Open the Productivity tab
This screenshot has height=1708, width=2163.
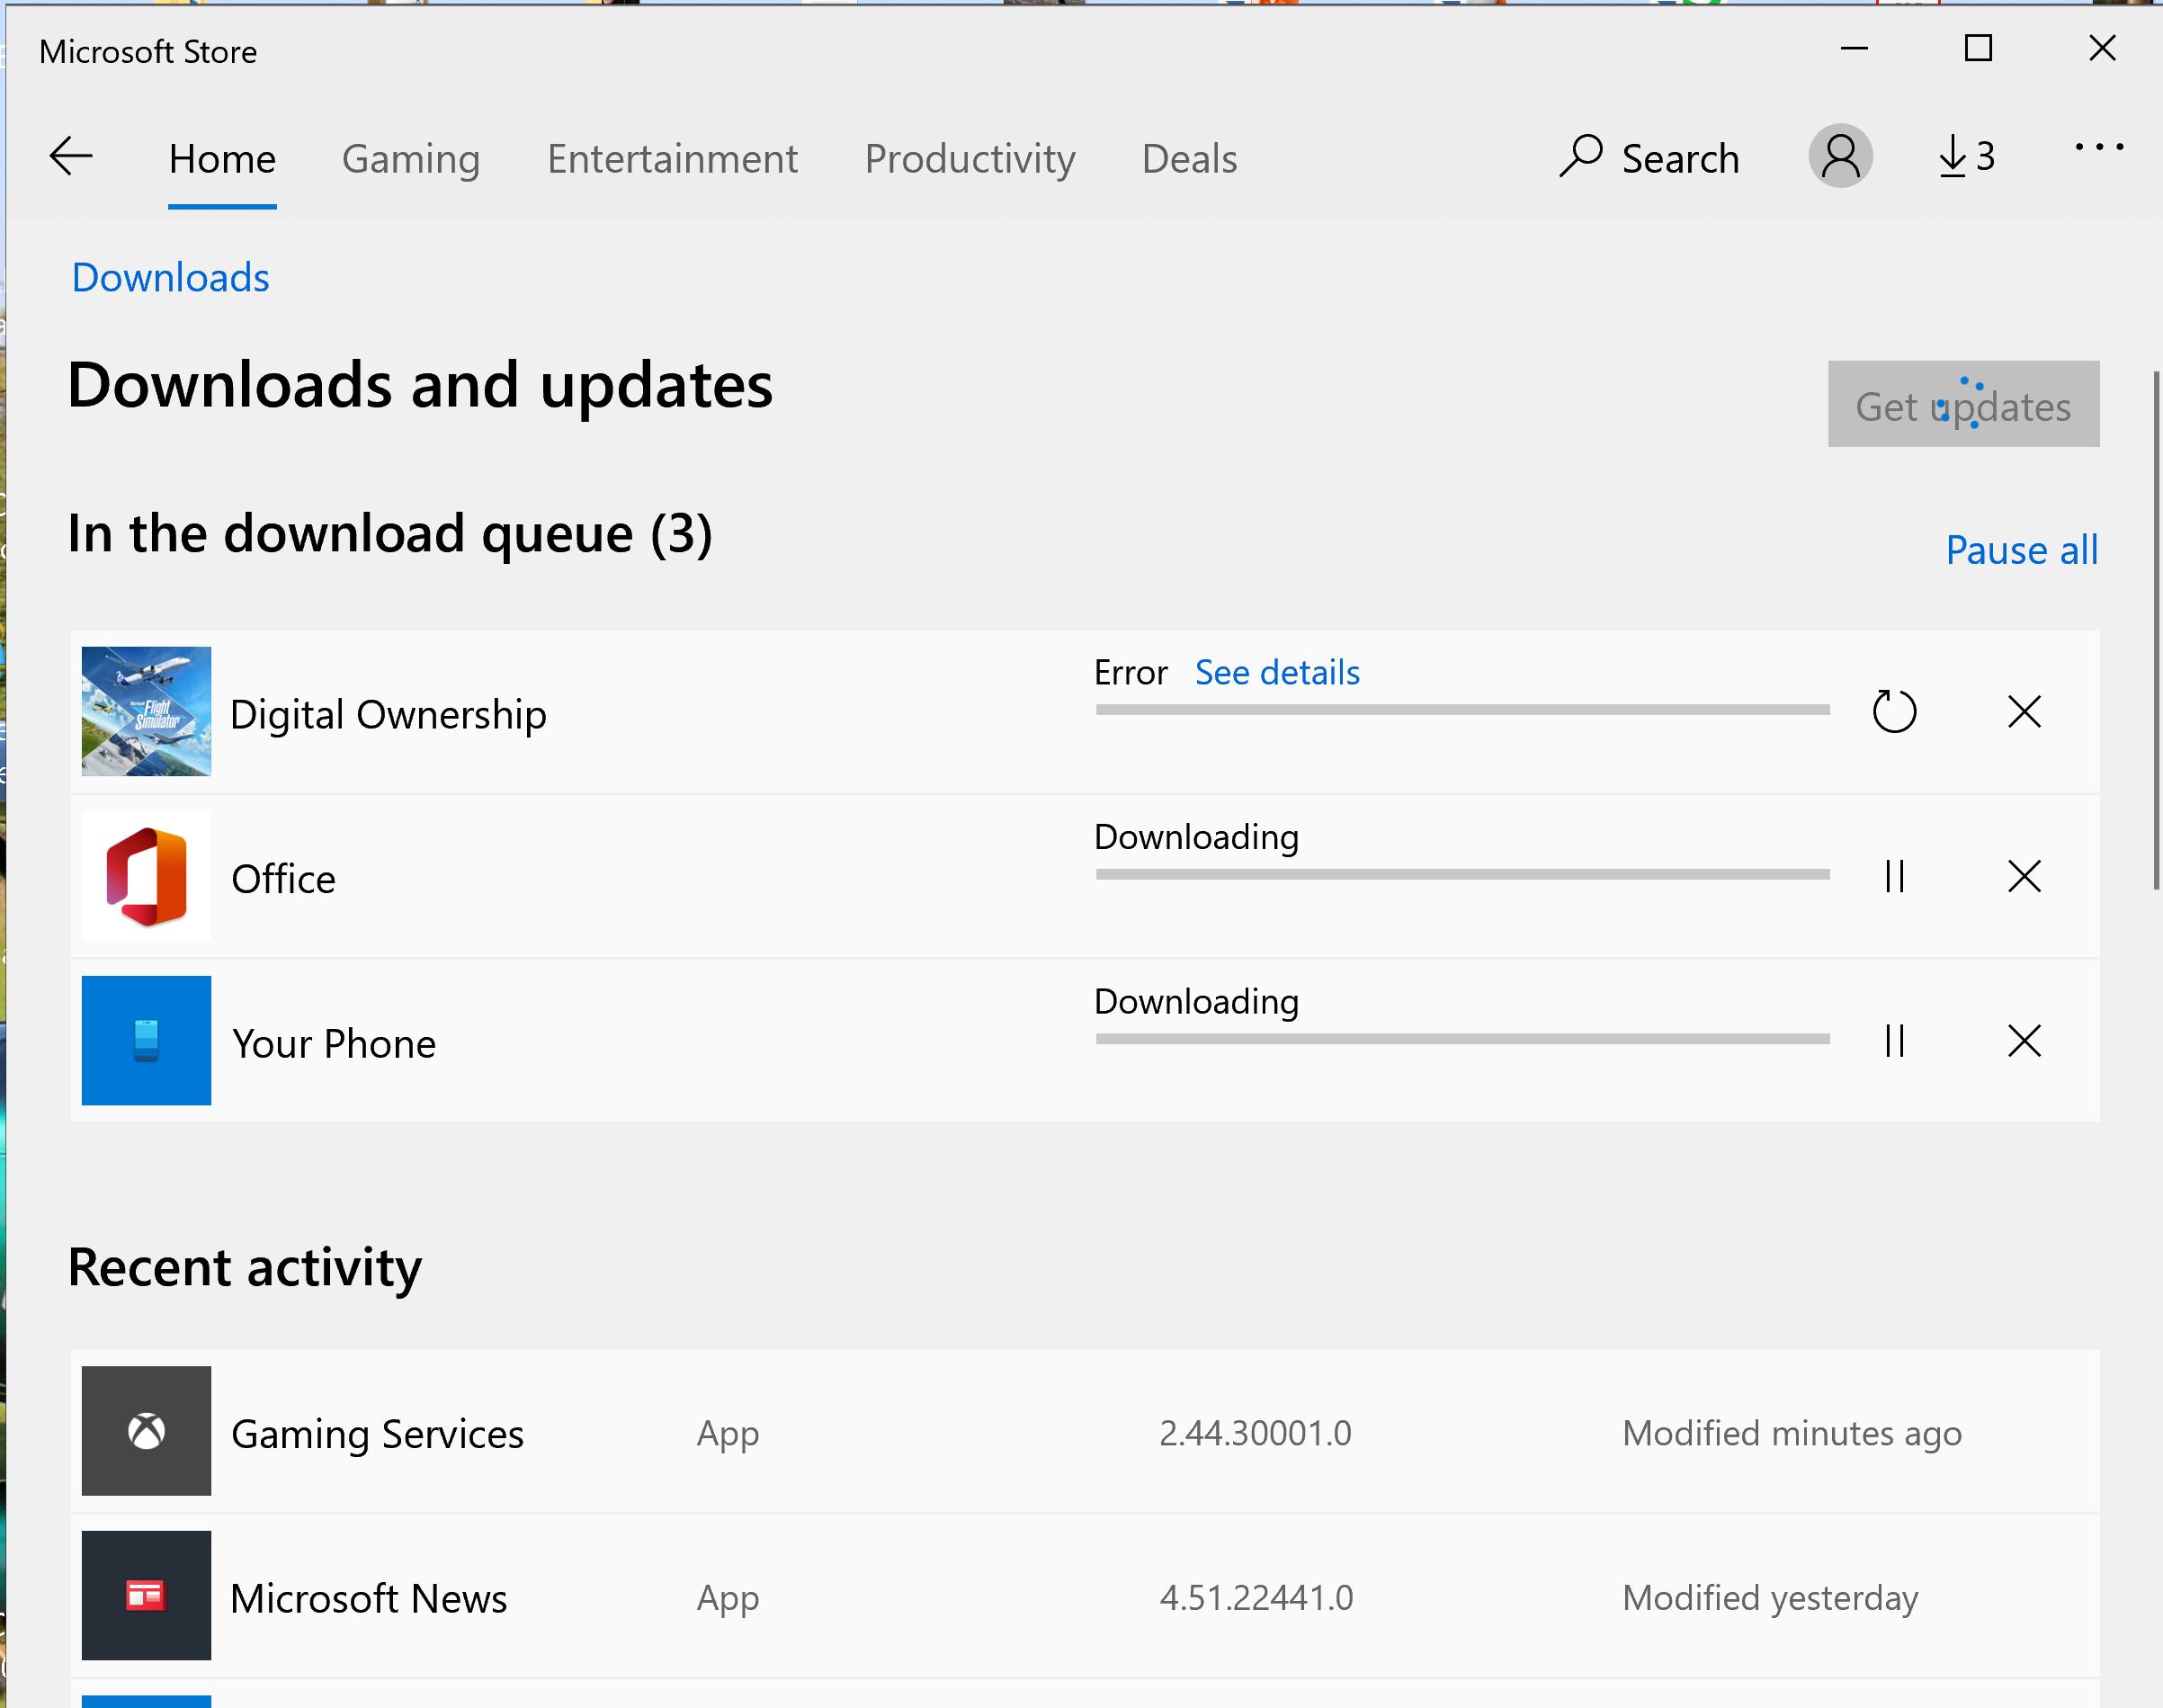pyautogui.click(x=970, y=159)
